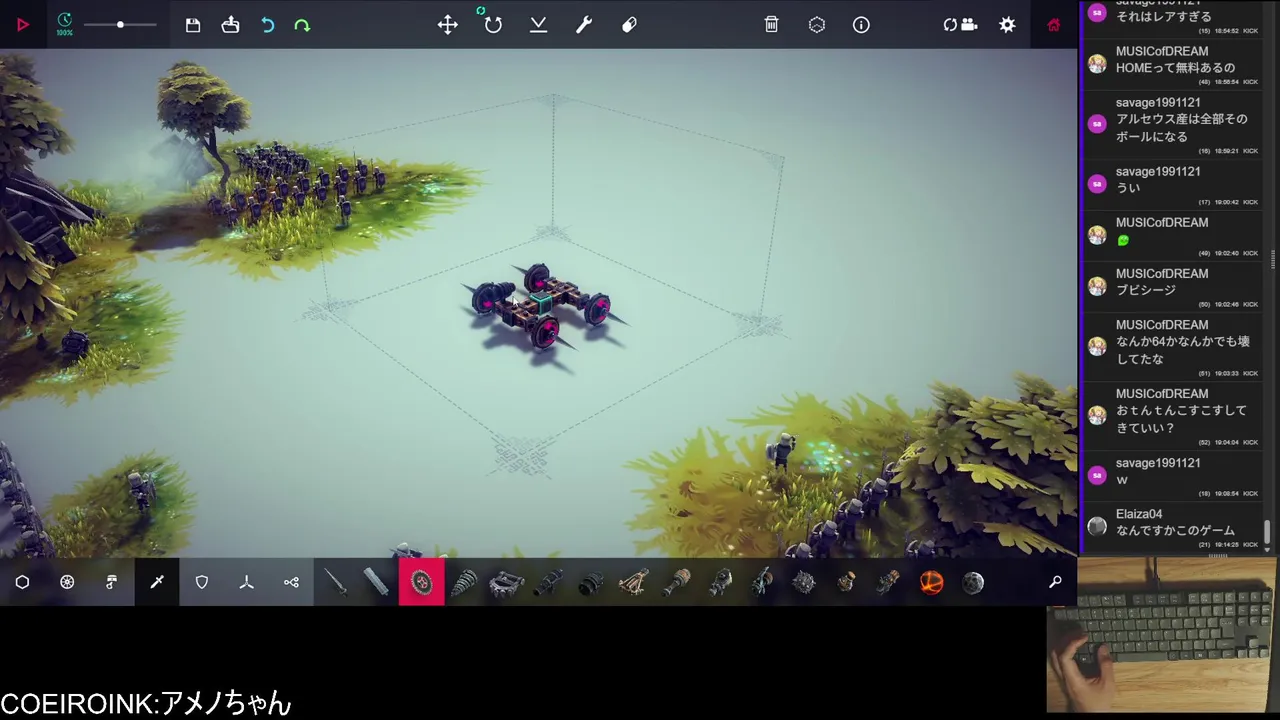Click KICK on the 'ブビシージ' message
Viewport: 1280px width, 720px height.
[1250, 304]
